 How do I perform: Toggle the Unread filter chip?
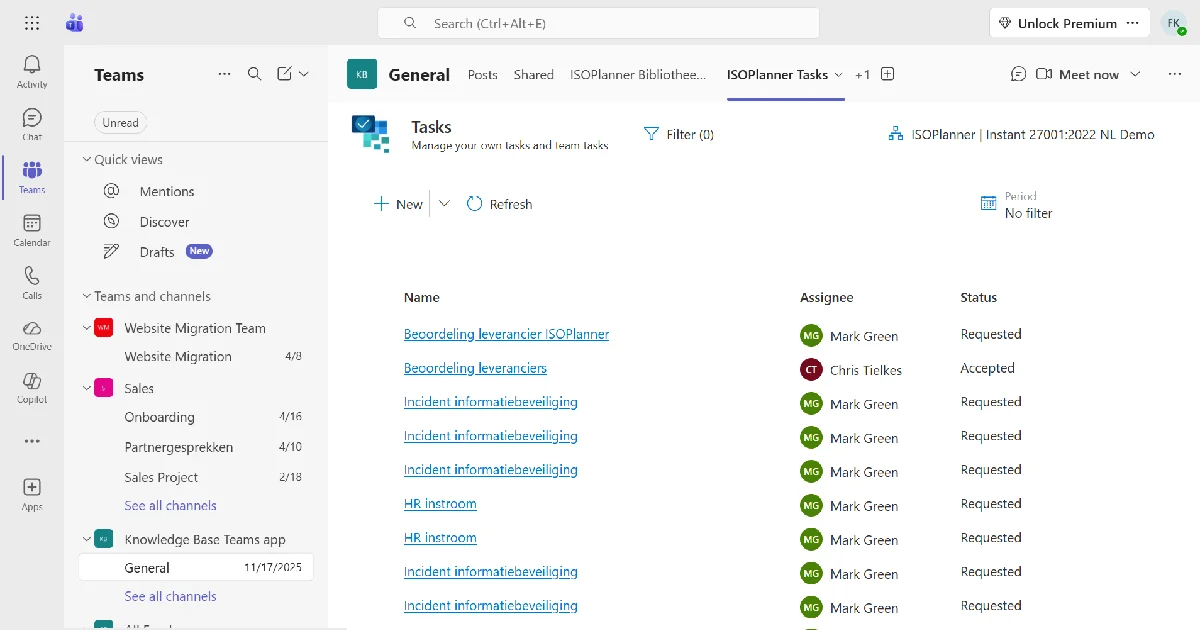(x=121, y=123)
